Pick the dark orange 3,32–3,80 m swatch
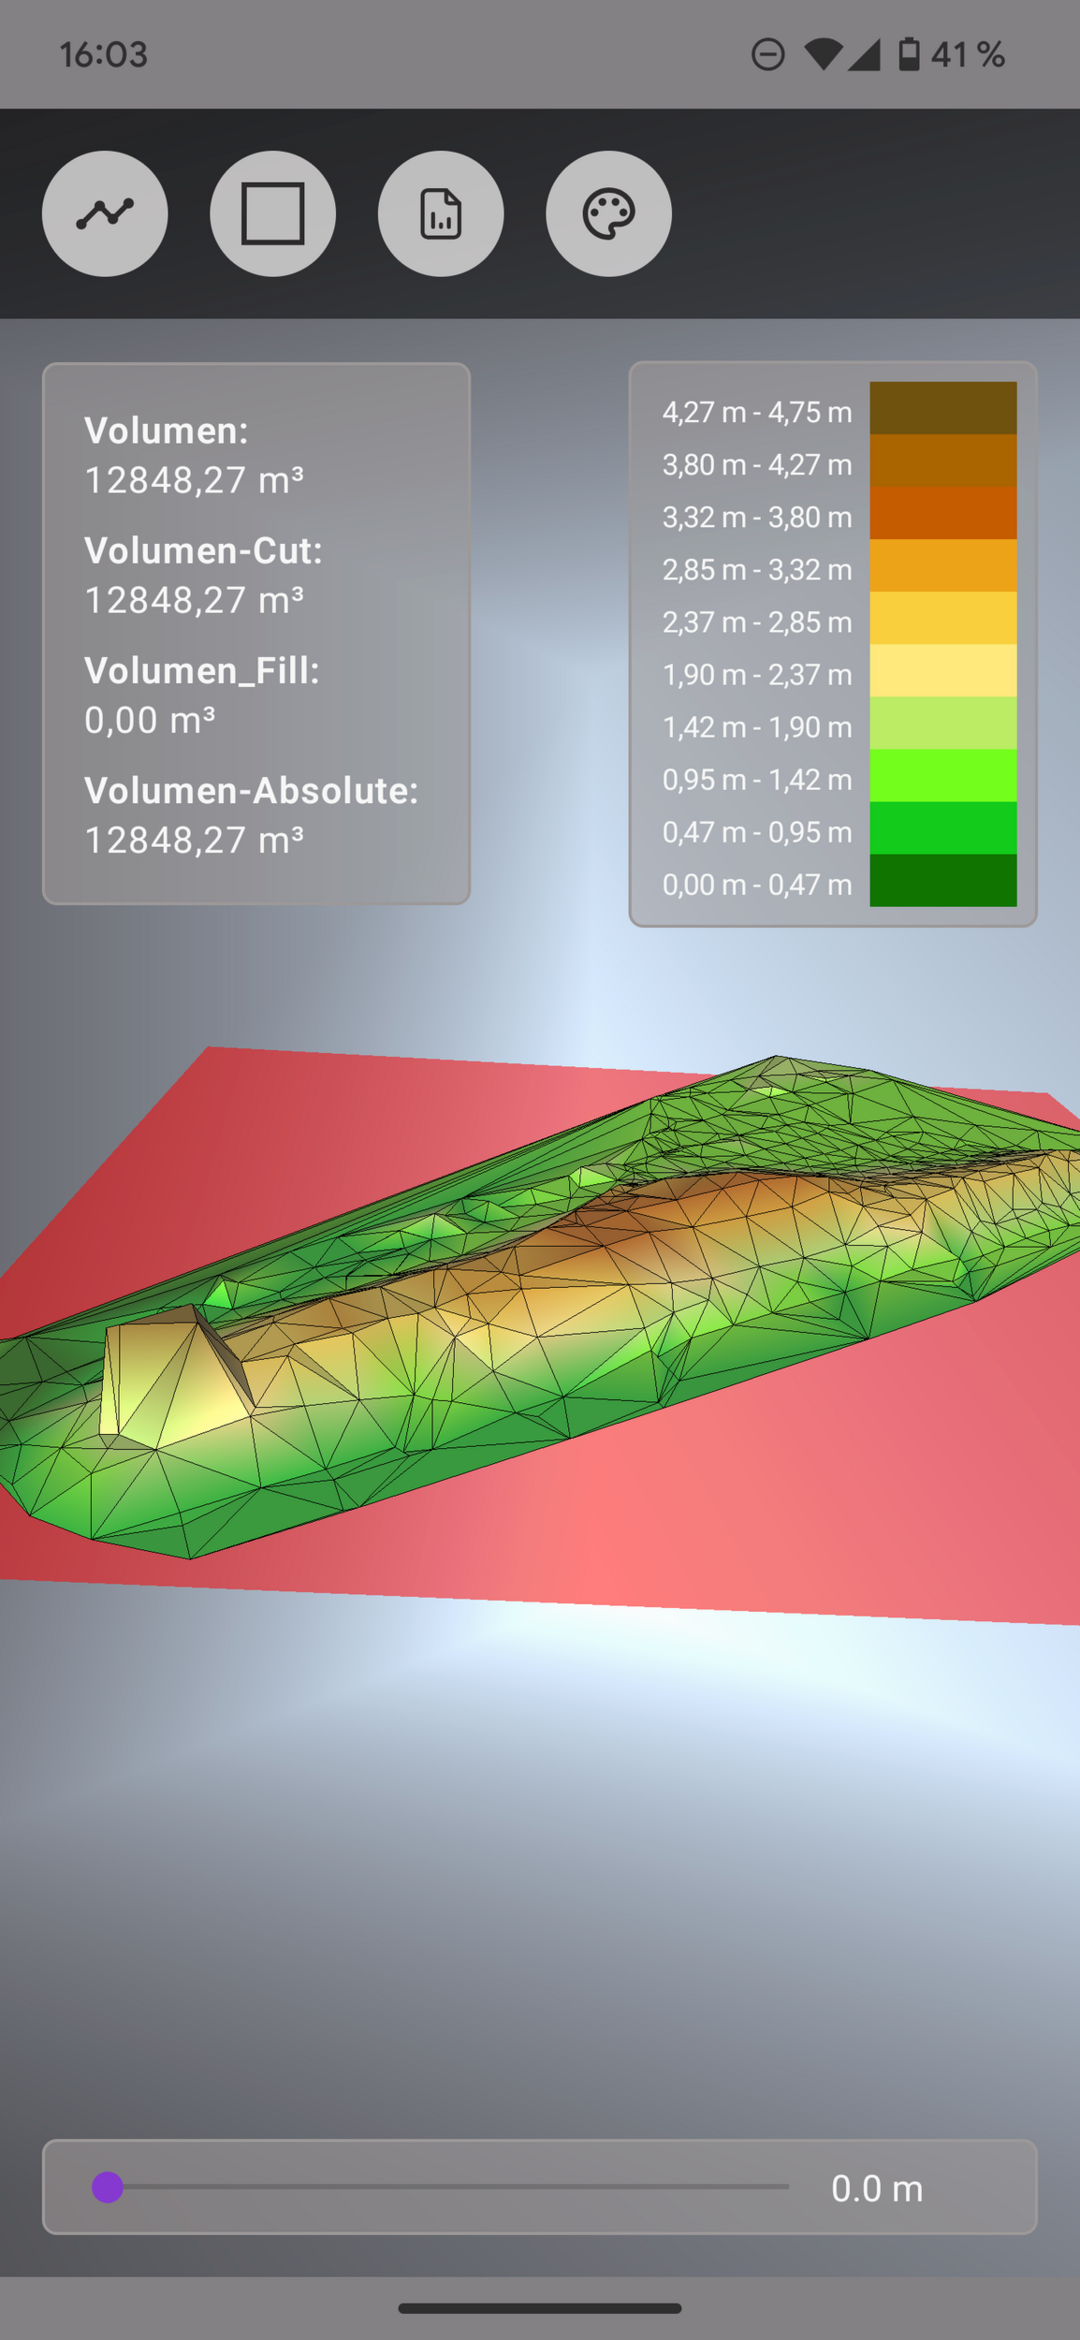The height and width of the screenshot is (2340, 1080). [943, 514]
